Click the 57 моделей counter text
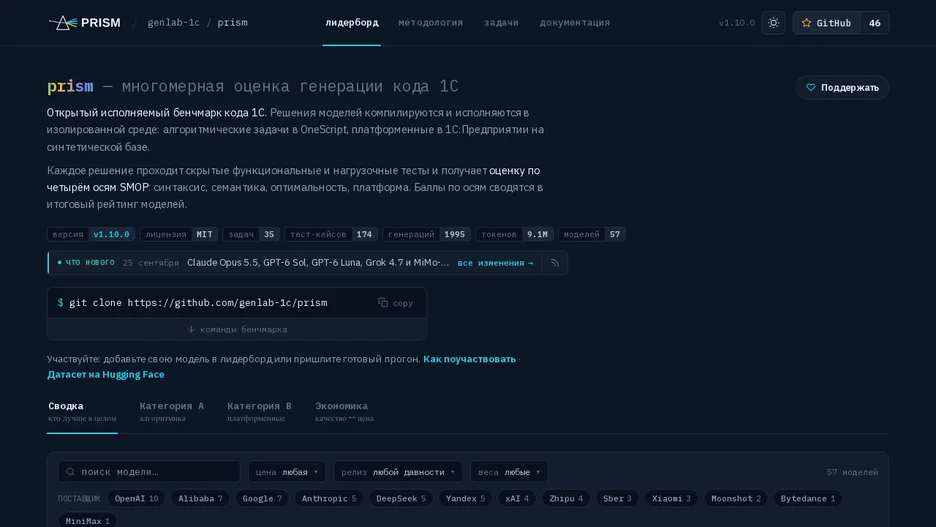 (x=852, y=472)
